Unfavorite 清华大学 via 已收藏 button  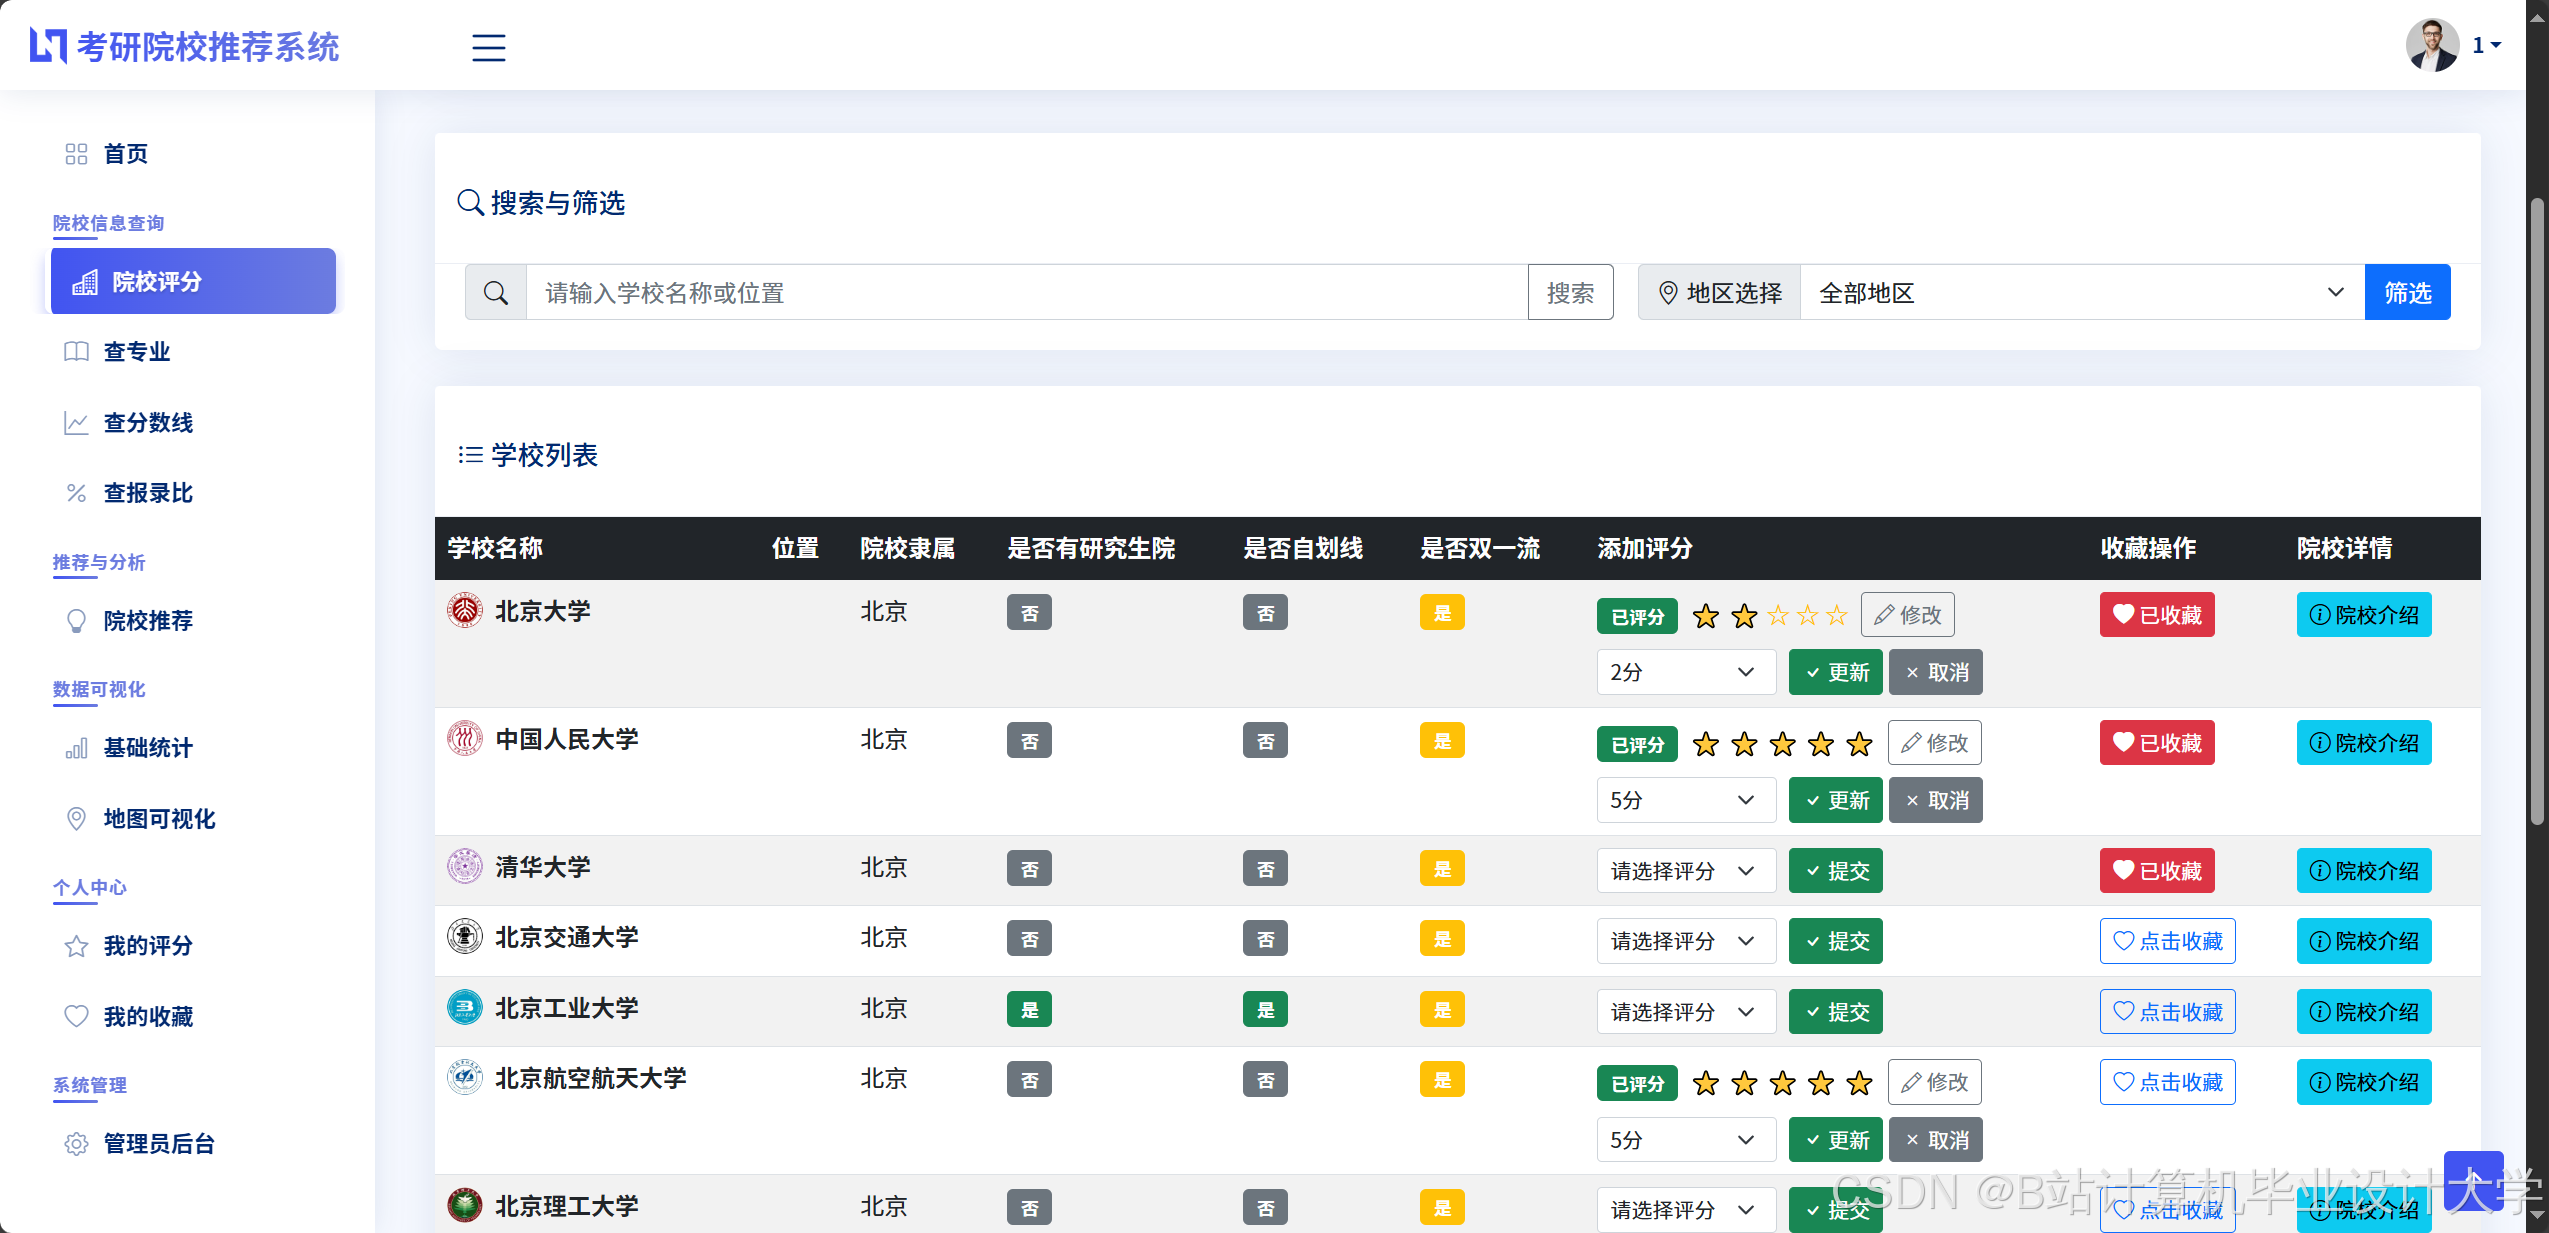click(2156, 870)
